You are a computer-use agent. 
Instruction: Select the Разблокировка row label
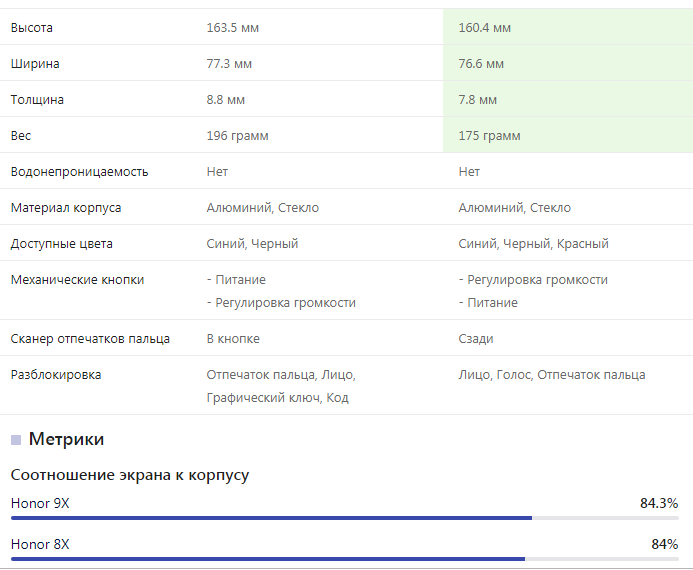point(56,375)
